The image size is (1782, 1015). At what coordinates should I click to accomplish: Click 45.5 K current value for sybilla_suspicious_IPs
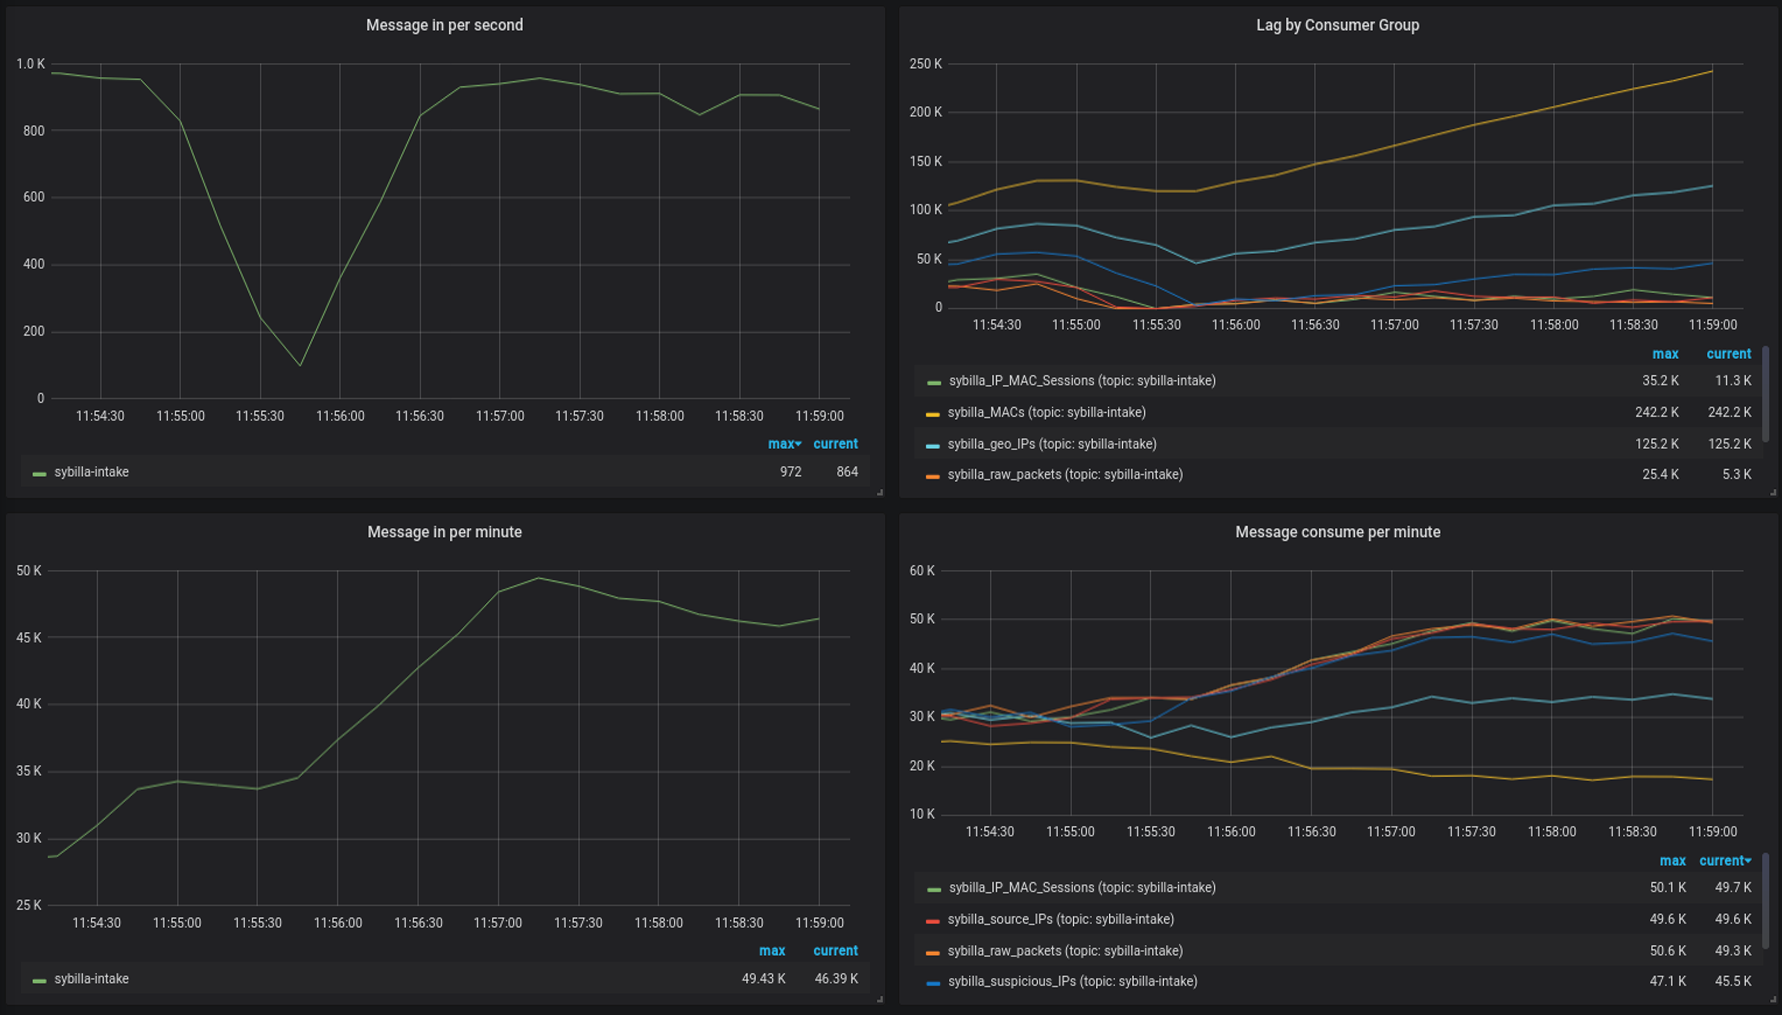[1733, 982]
